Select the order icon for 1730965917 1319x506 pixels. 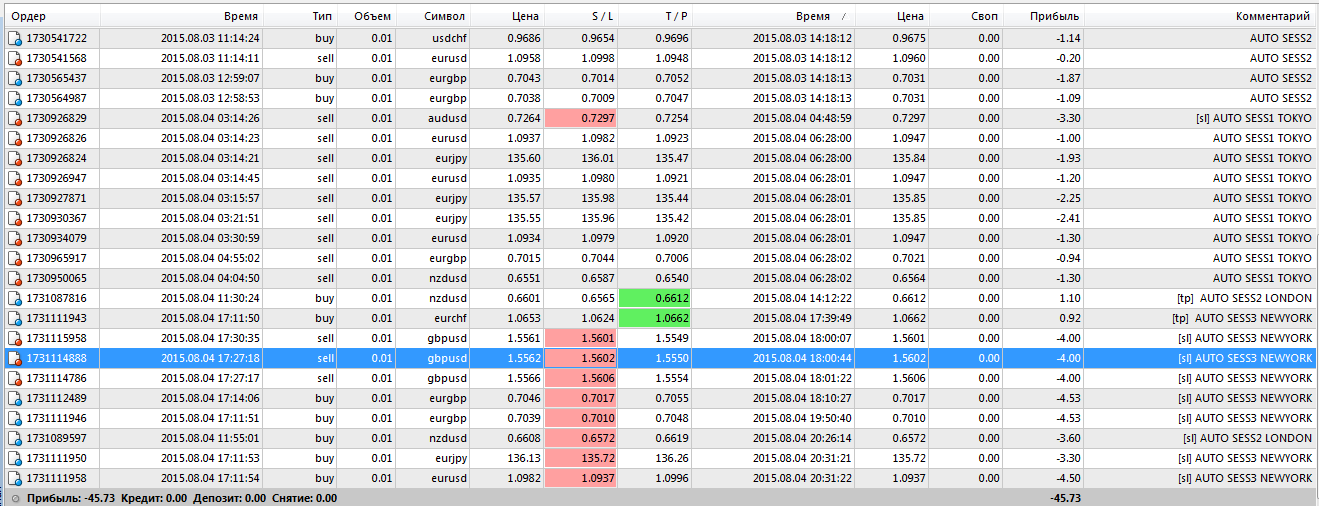click(x=15, y=258)
